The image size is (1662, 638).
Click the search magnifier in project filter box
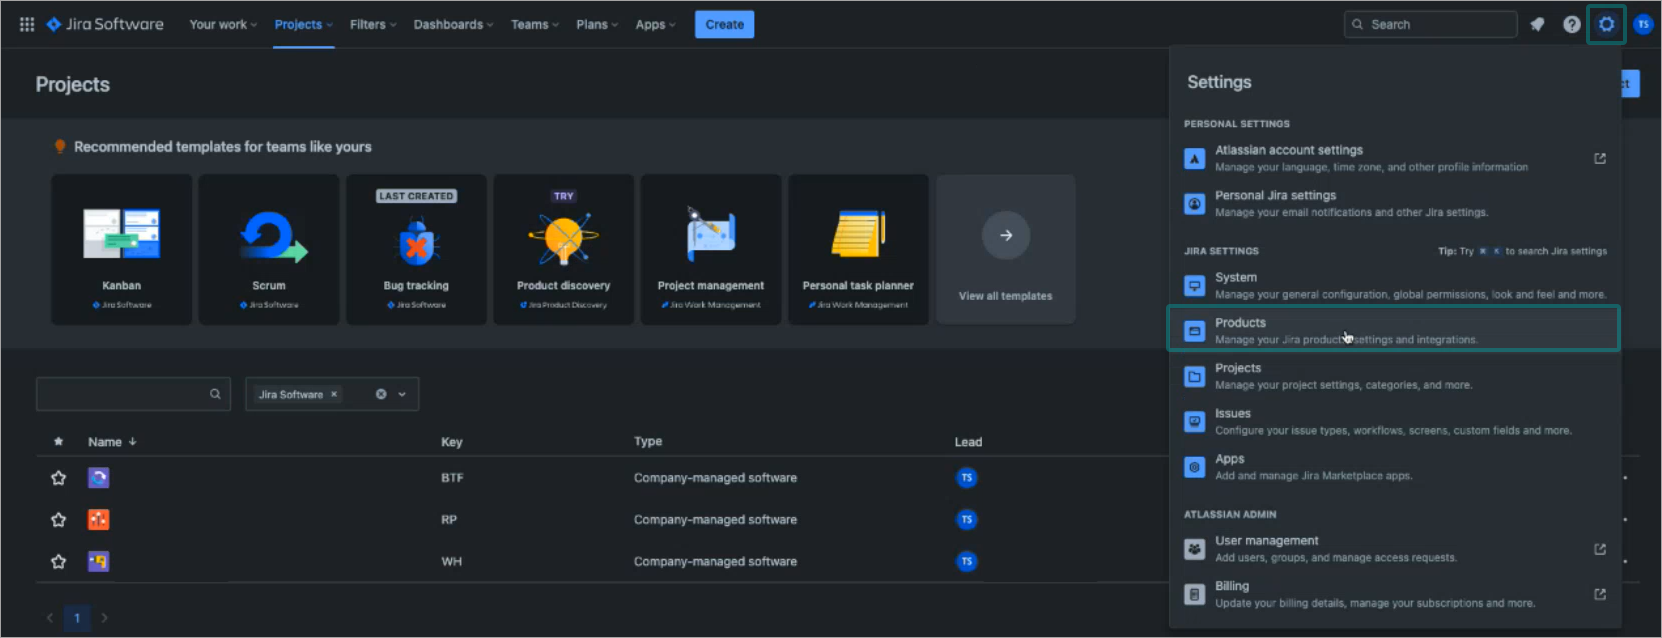click(215, 394)
